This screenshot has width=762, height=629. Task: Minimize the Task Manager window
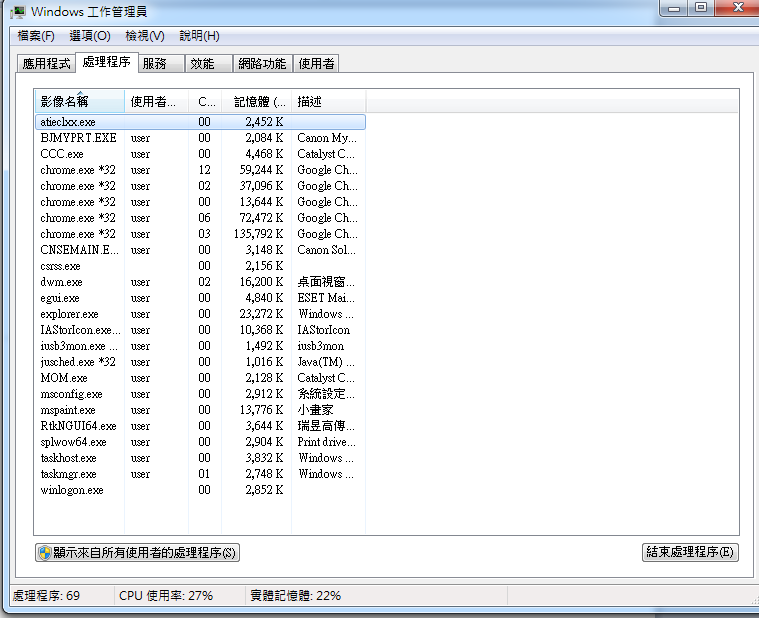click(x=674, y=8)
